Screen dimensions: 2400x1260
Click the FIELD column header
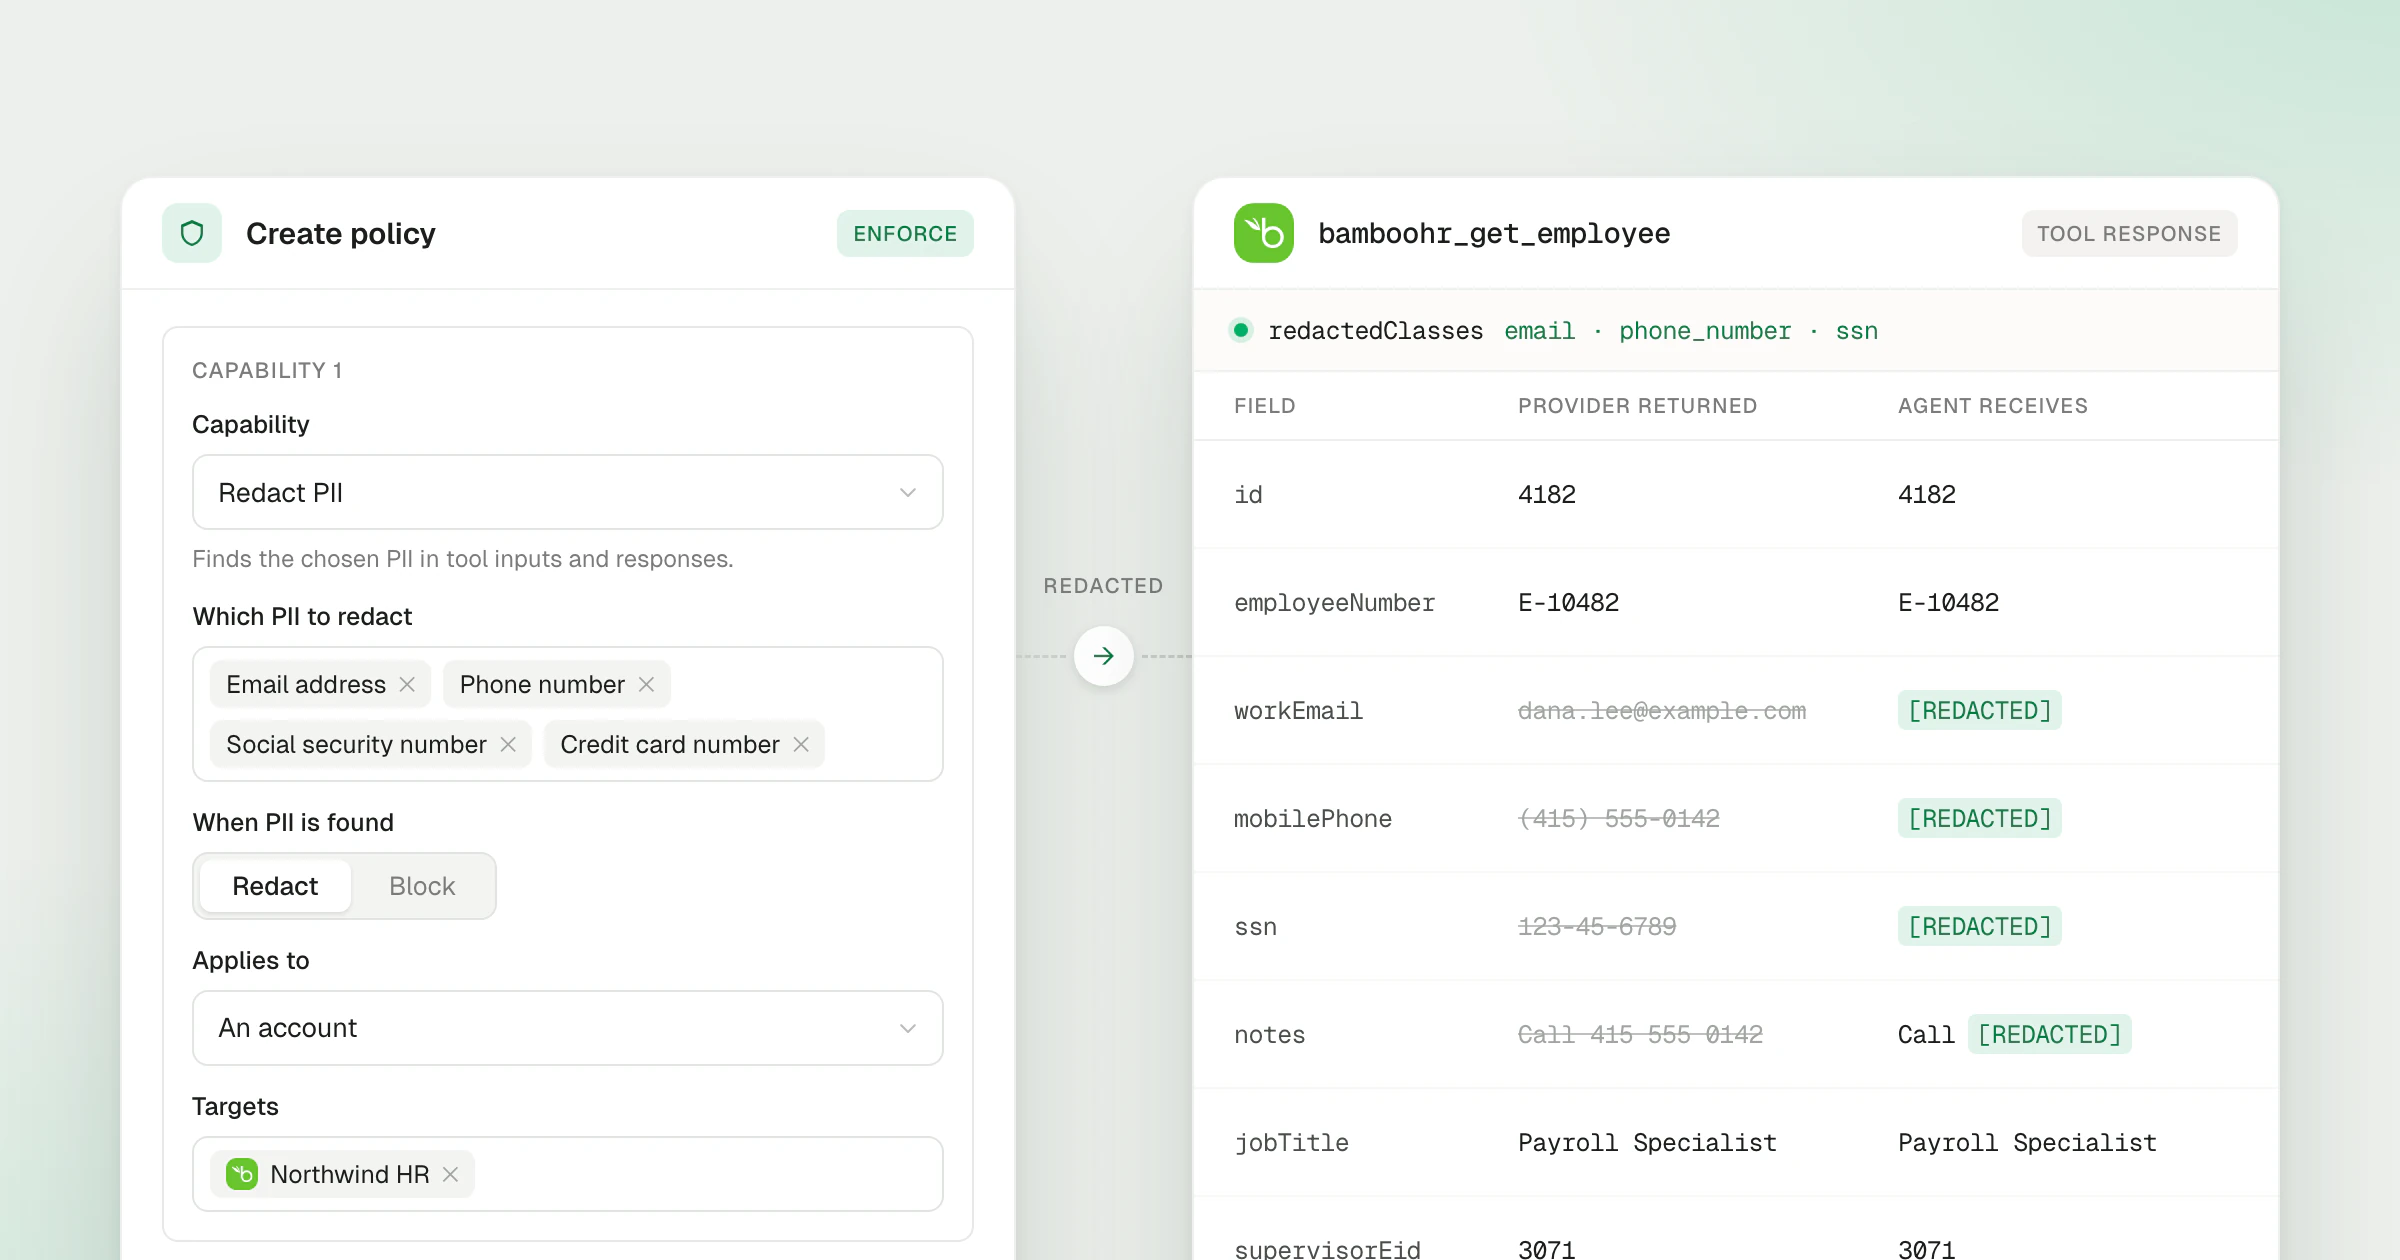(1265, 405)
